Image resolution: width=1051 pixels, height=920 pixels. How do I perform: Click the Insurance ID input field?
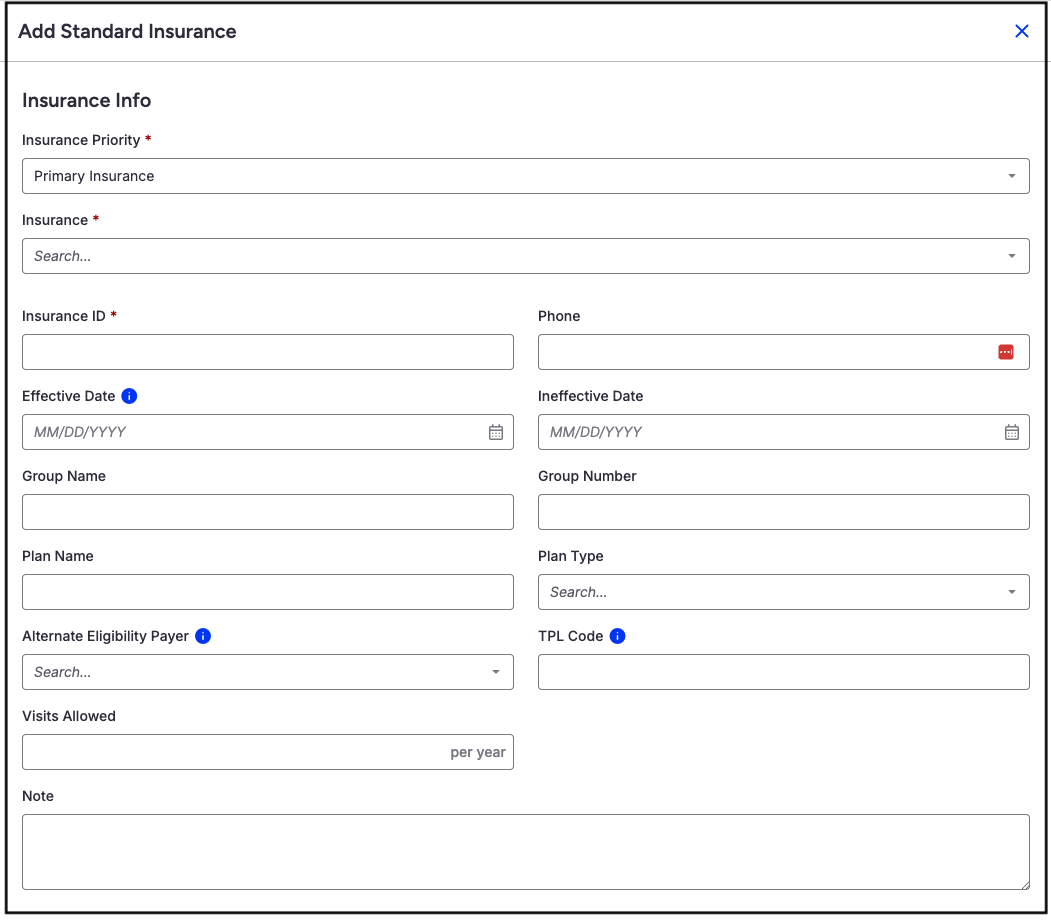click(x=267, y=352)
